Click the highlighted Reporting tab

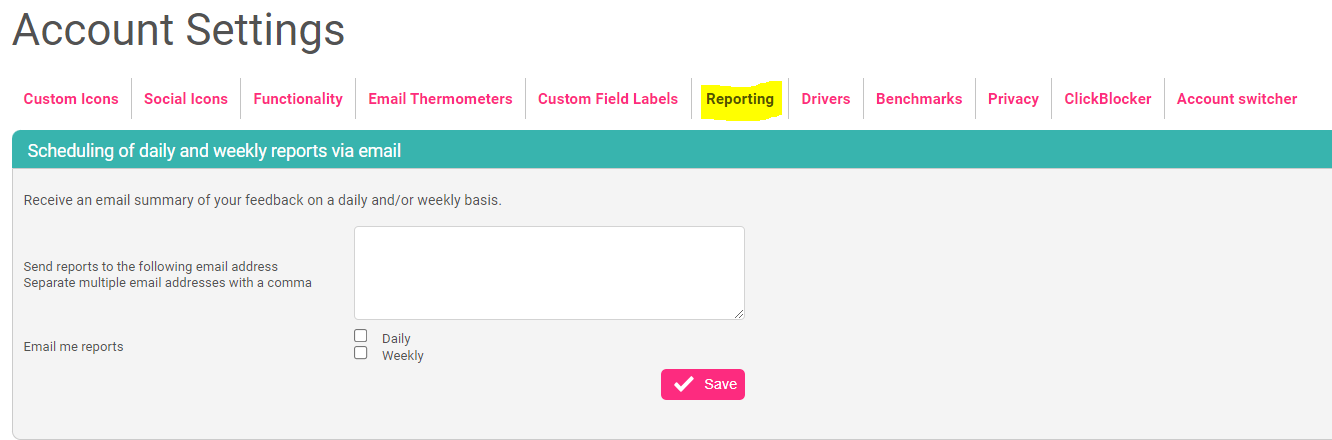click(740, 99)
